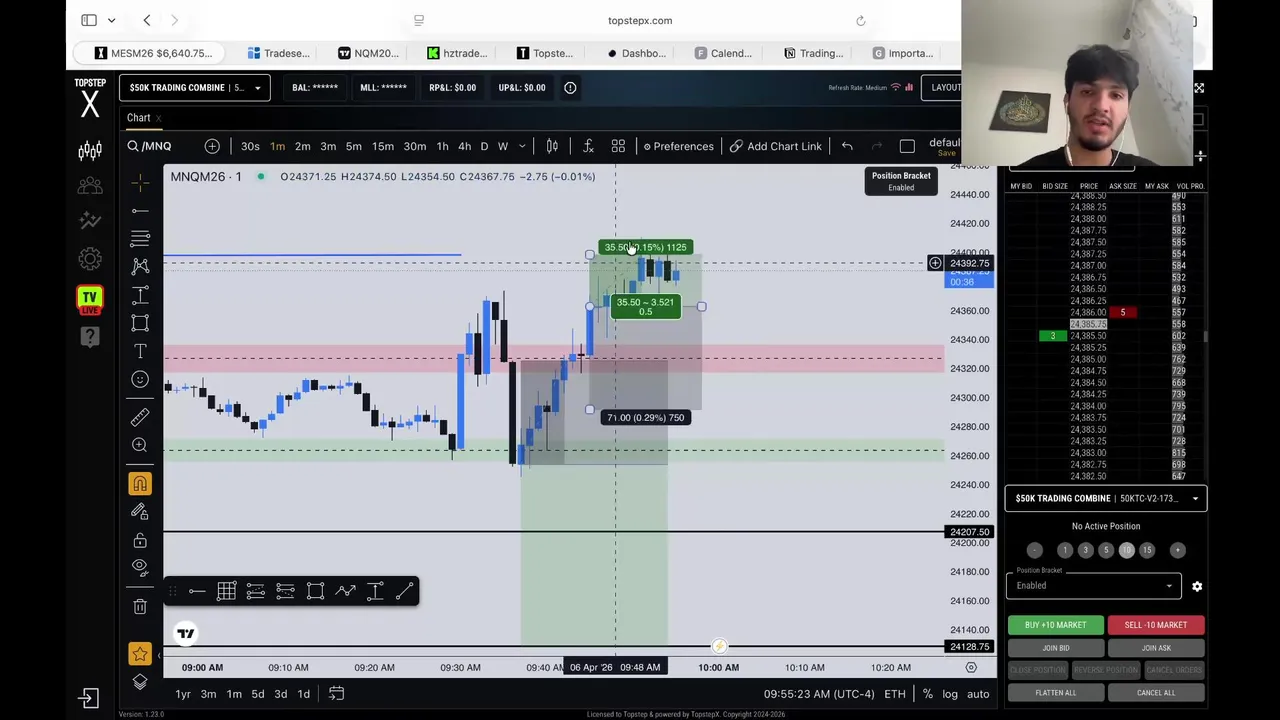This screenshot has width=1280, height=720.
Task: Open the chart candlestick sidebar icon
Action: 90,151
